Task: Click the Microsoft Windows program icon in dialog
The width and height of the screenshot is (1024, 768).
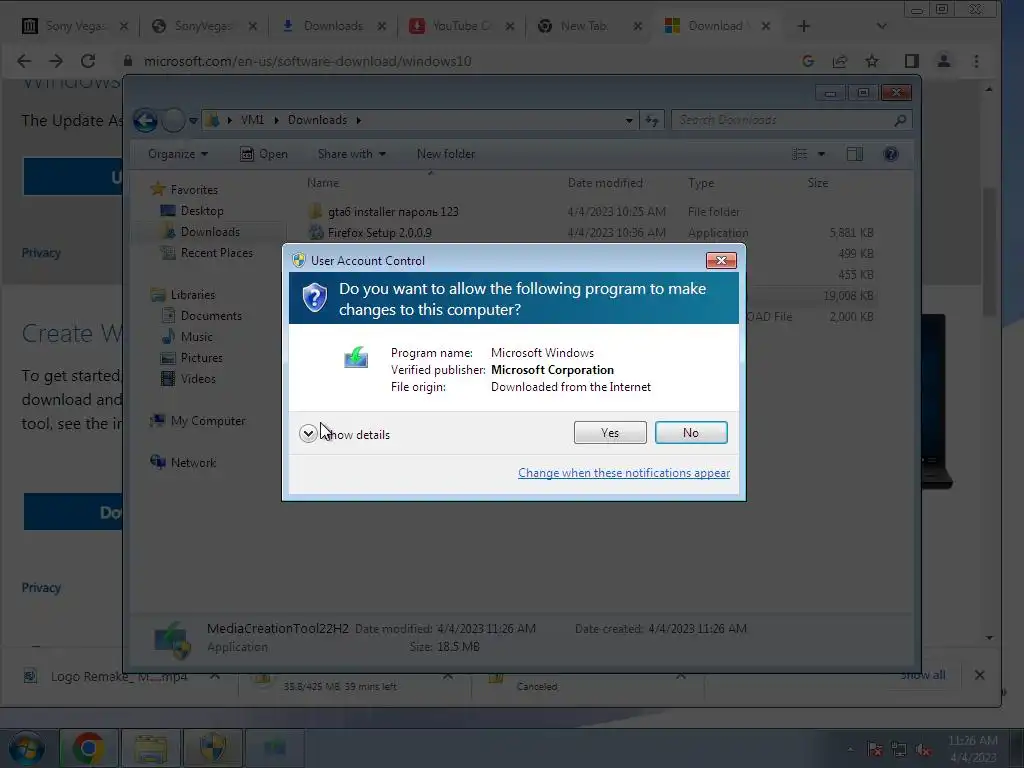Action: 356,357
